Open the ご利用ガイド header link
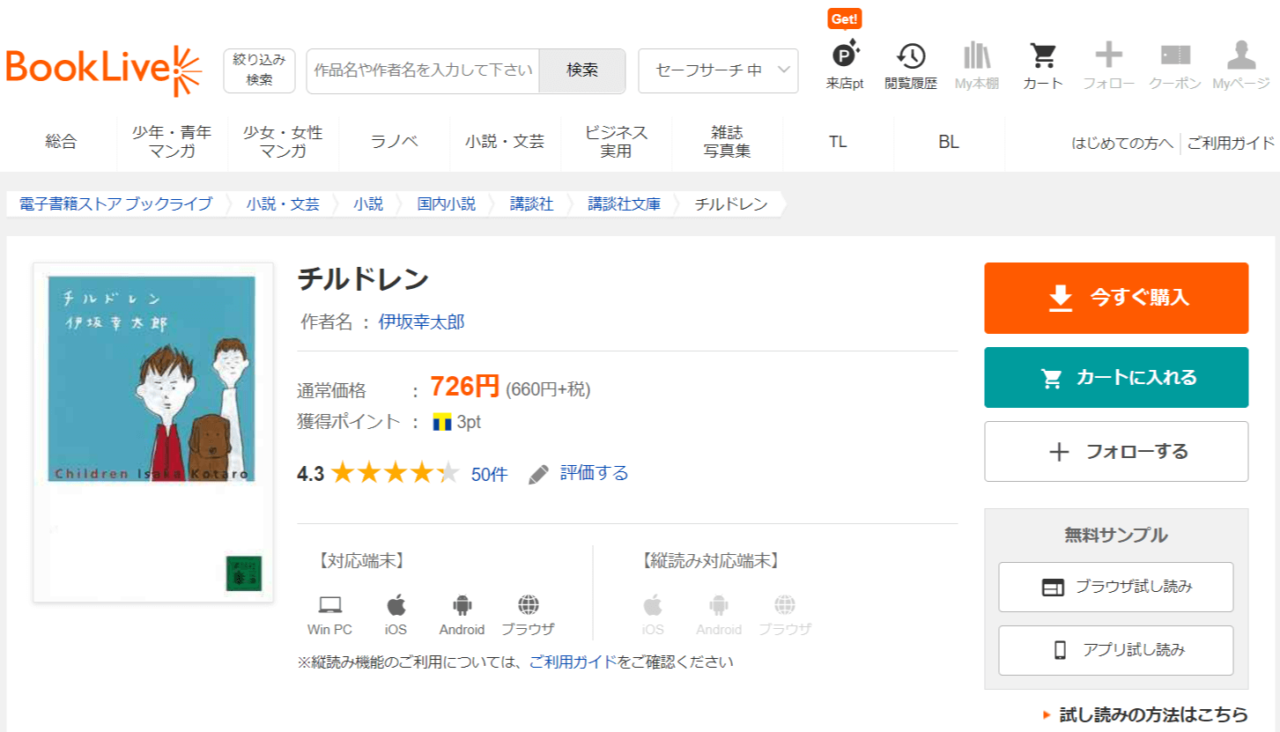The width and height of the screenshot is (1280, 732). [x=1231, y=143]
